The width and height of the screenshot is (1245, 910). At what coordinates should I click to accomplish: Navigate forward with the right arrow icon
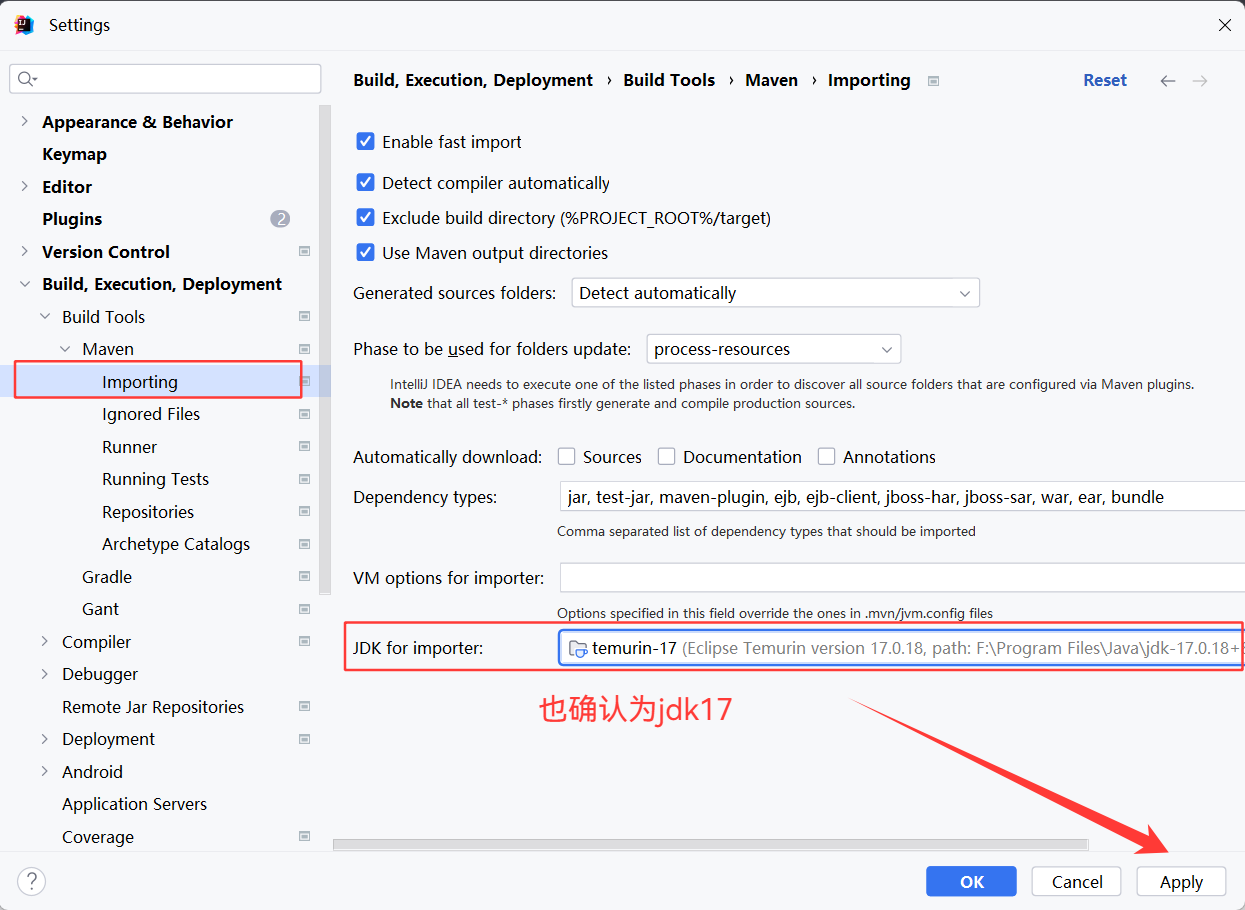1200,81
